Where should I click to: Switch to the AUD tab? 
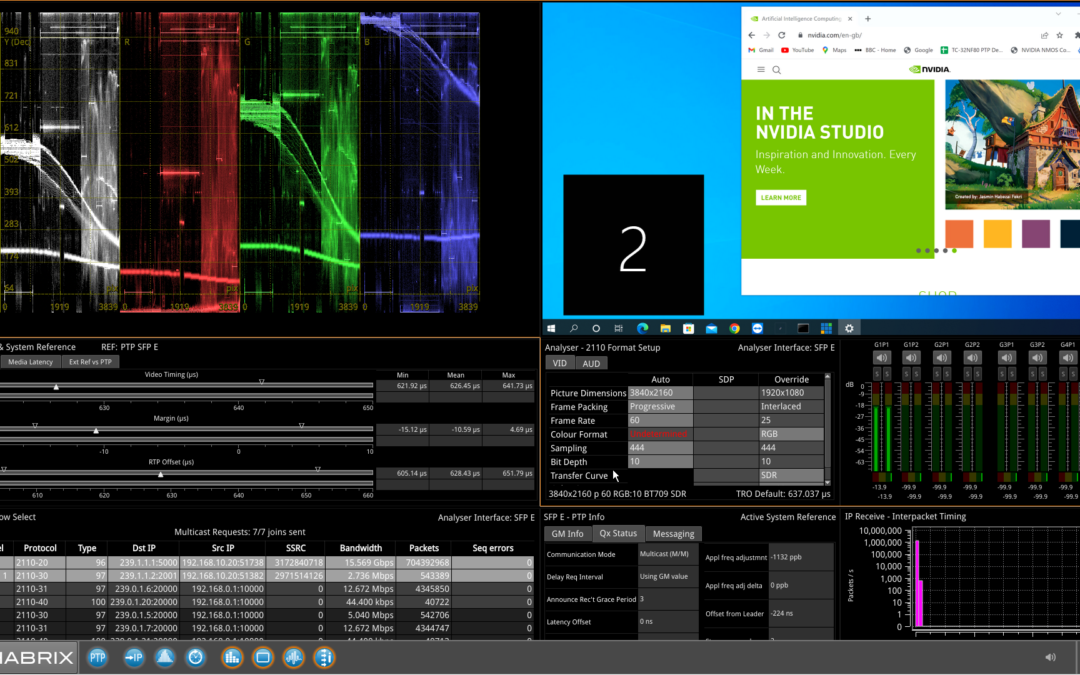point(591,364)
